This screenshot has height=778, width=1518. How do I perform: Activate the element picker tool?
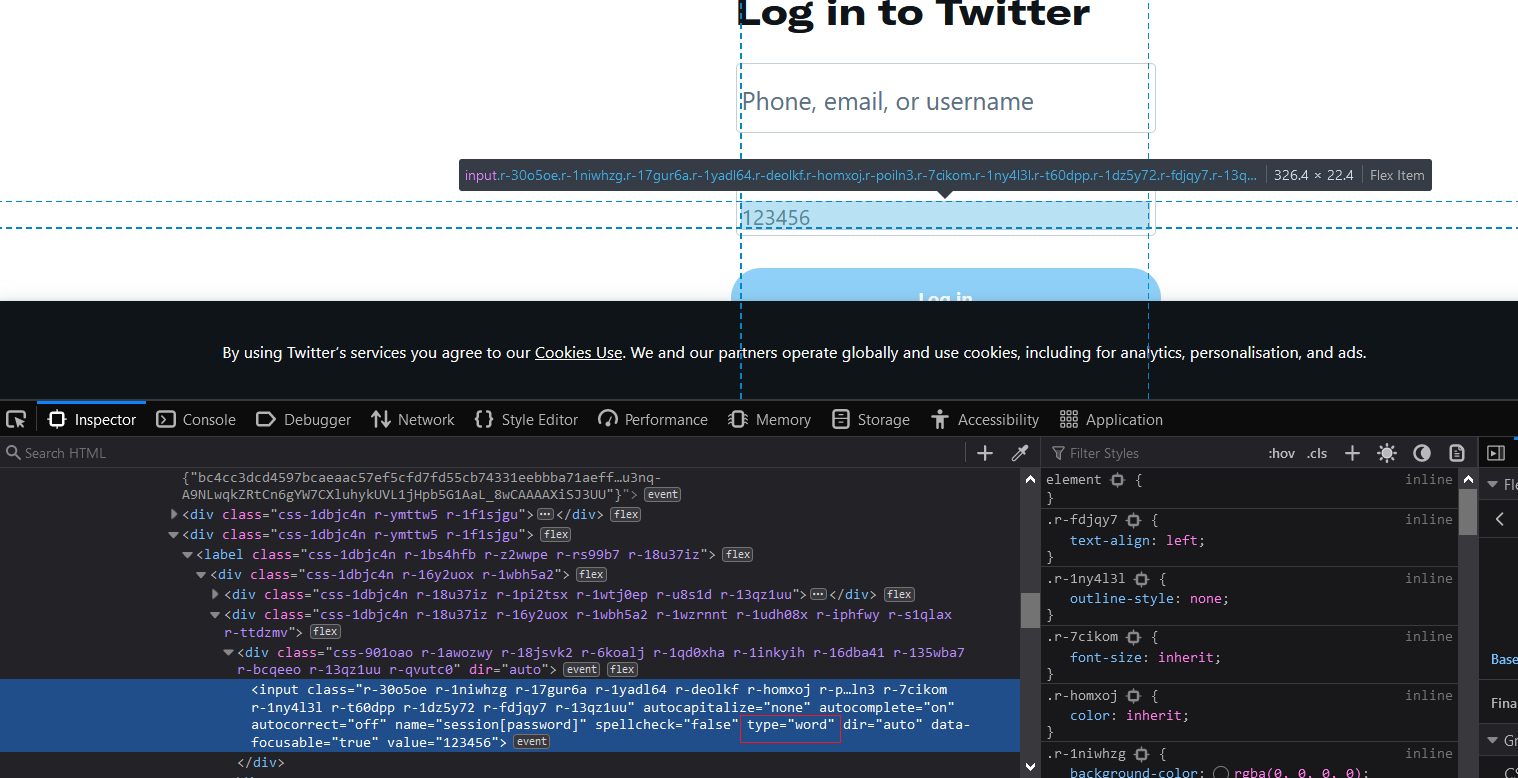(x=15, y=419)
